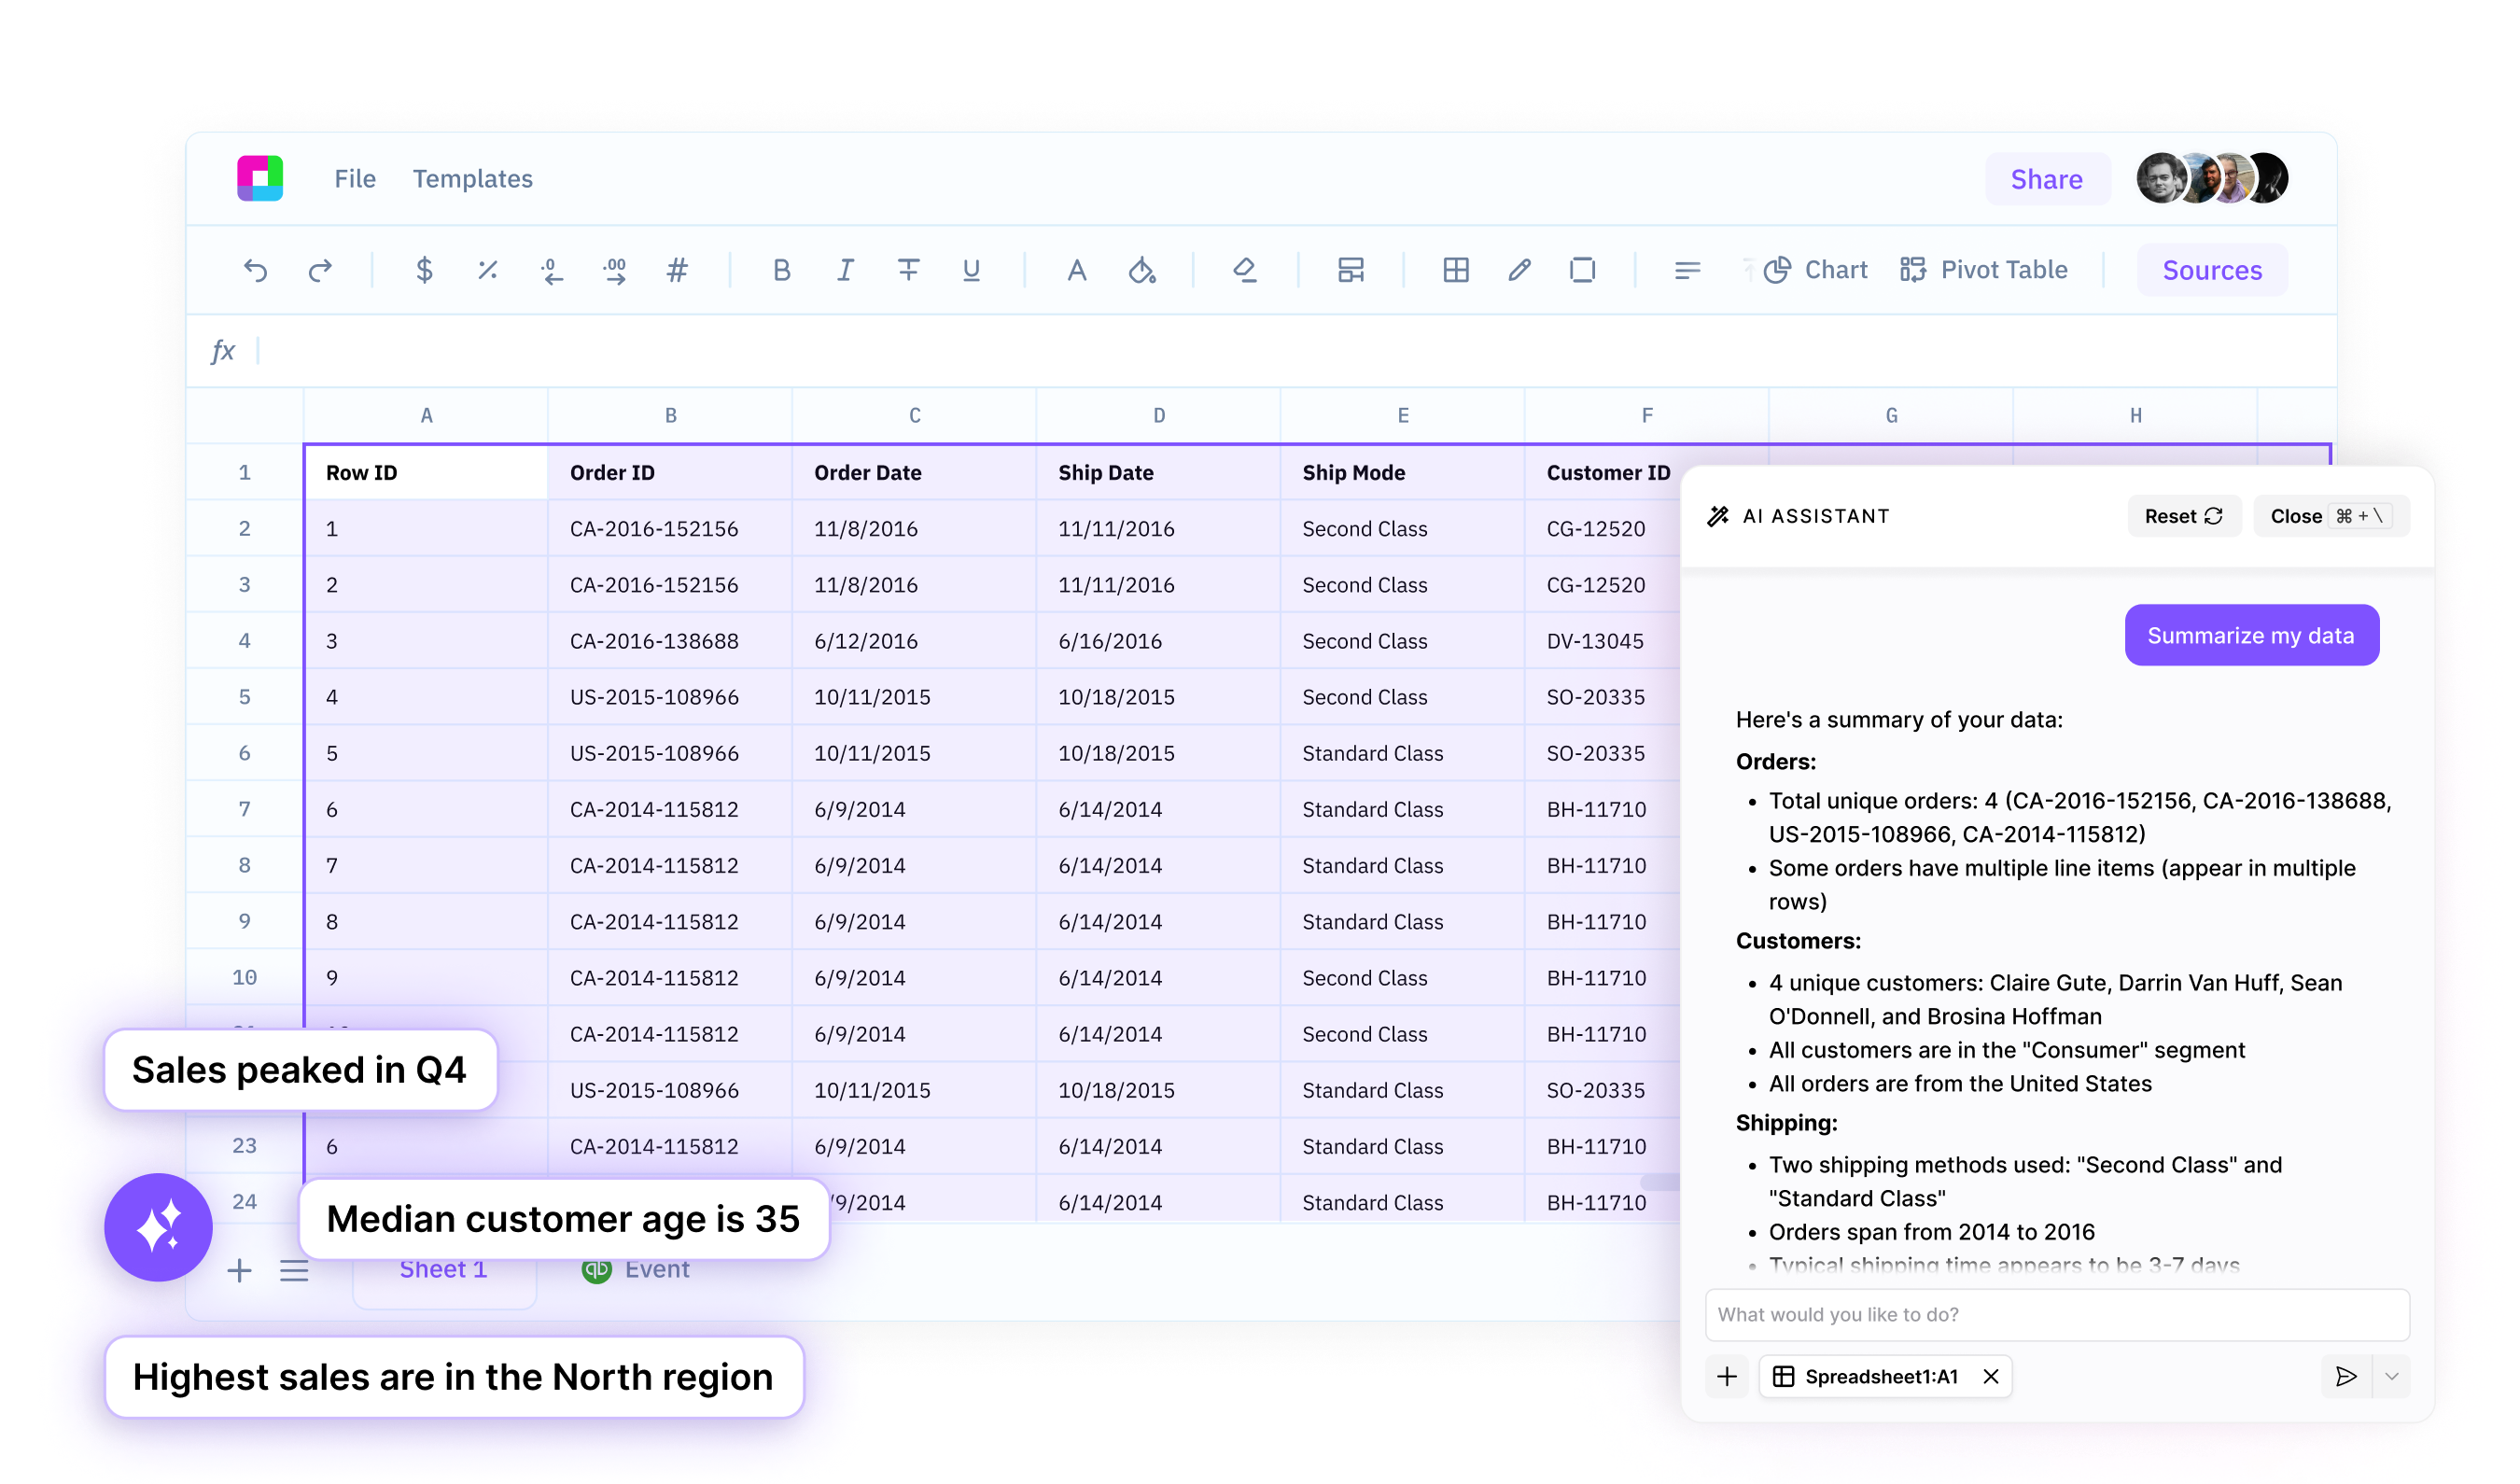Switch to the Sheet 1 tab
The height and width of the screenshot is (1484, 2520).
point(443,1269)
